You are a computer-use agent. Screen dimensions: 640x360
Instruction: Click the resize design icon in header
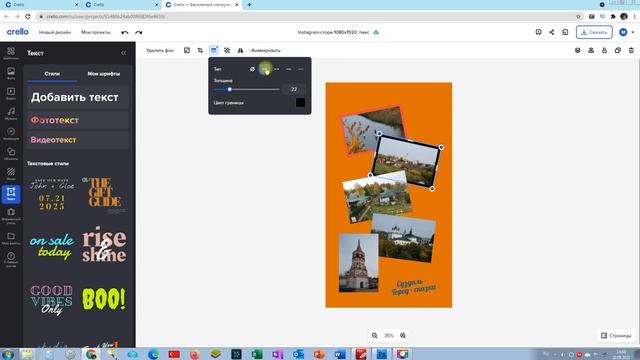click(565, 32)
